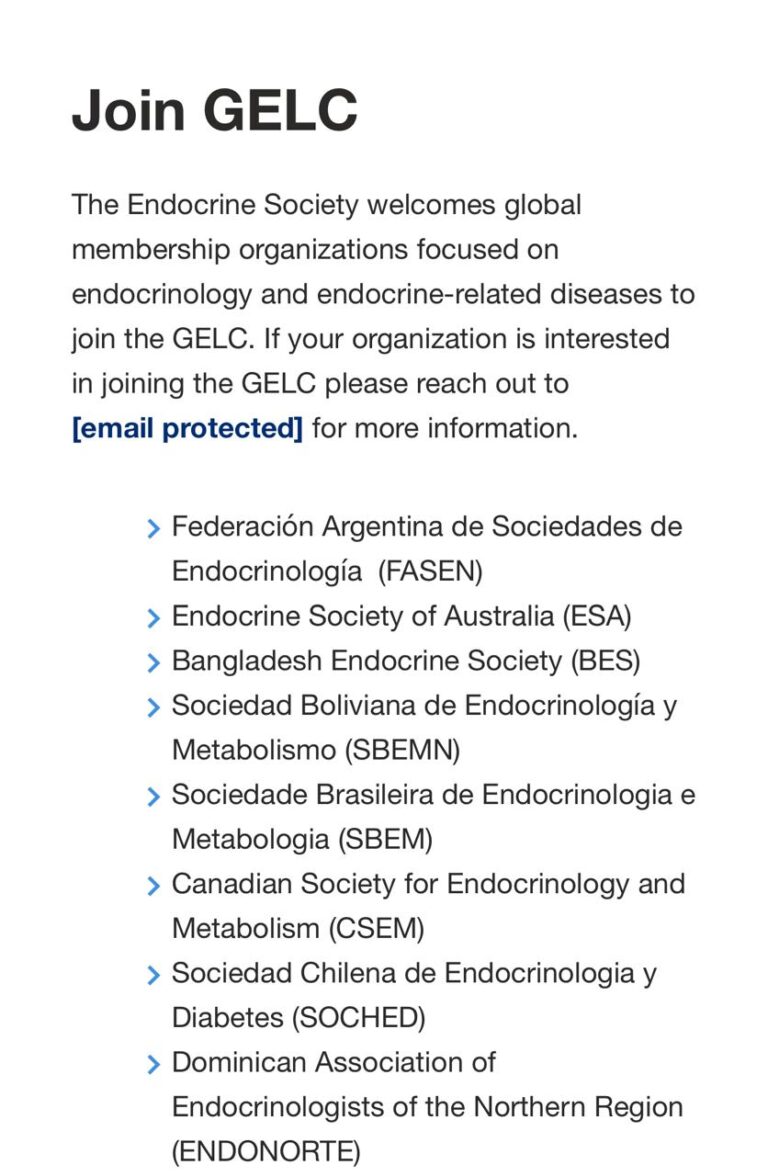Visit the Endocrine Society of Australia (ESA) link

tap(401, 616)
